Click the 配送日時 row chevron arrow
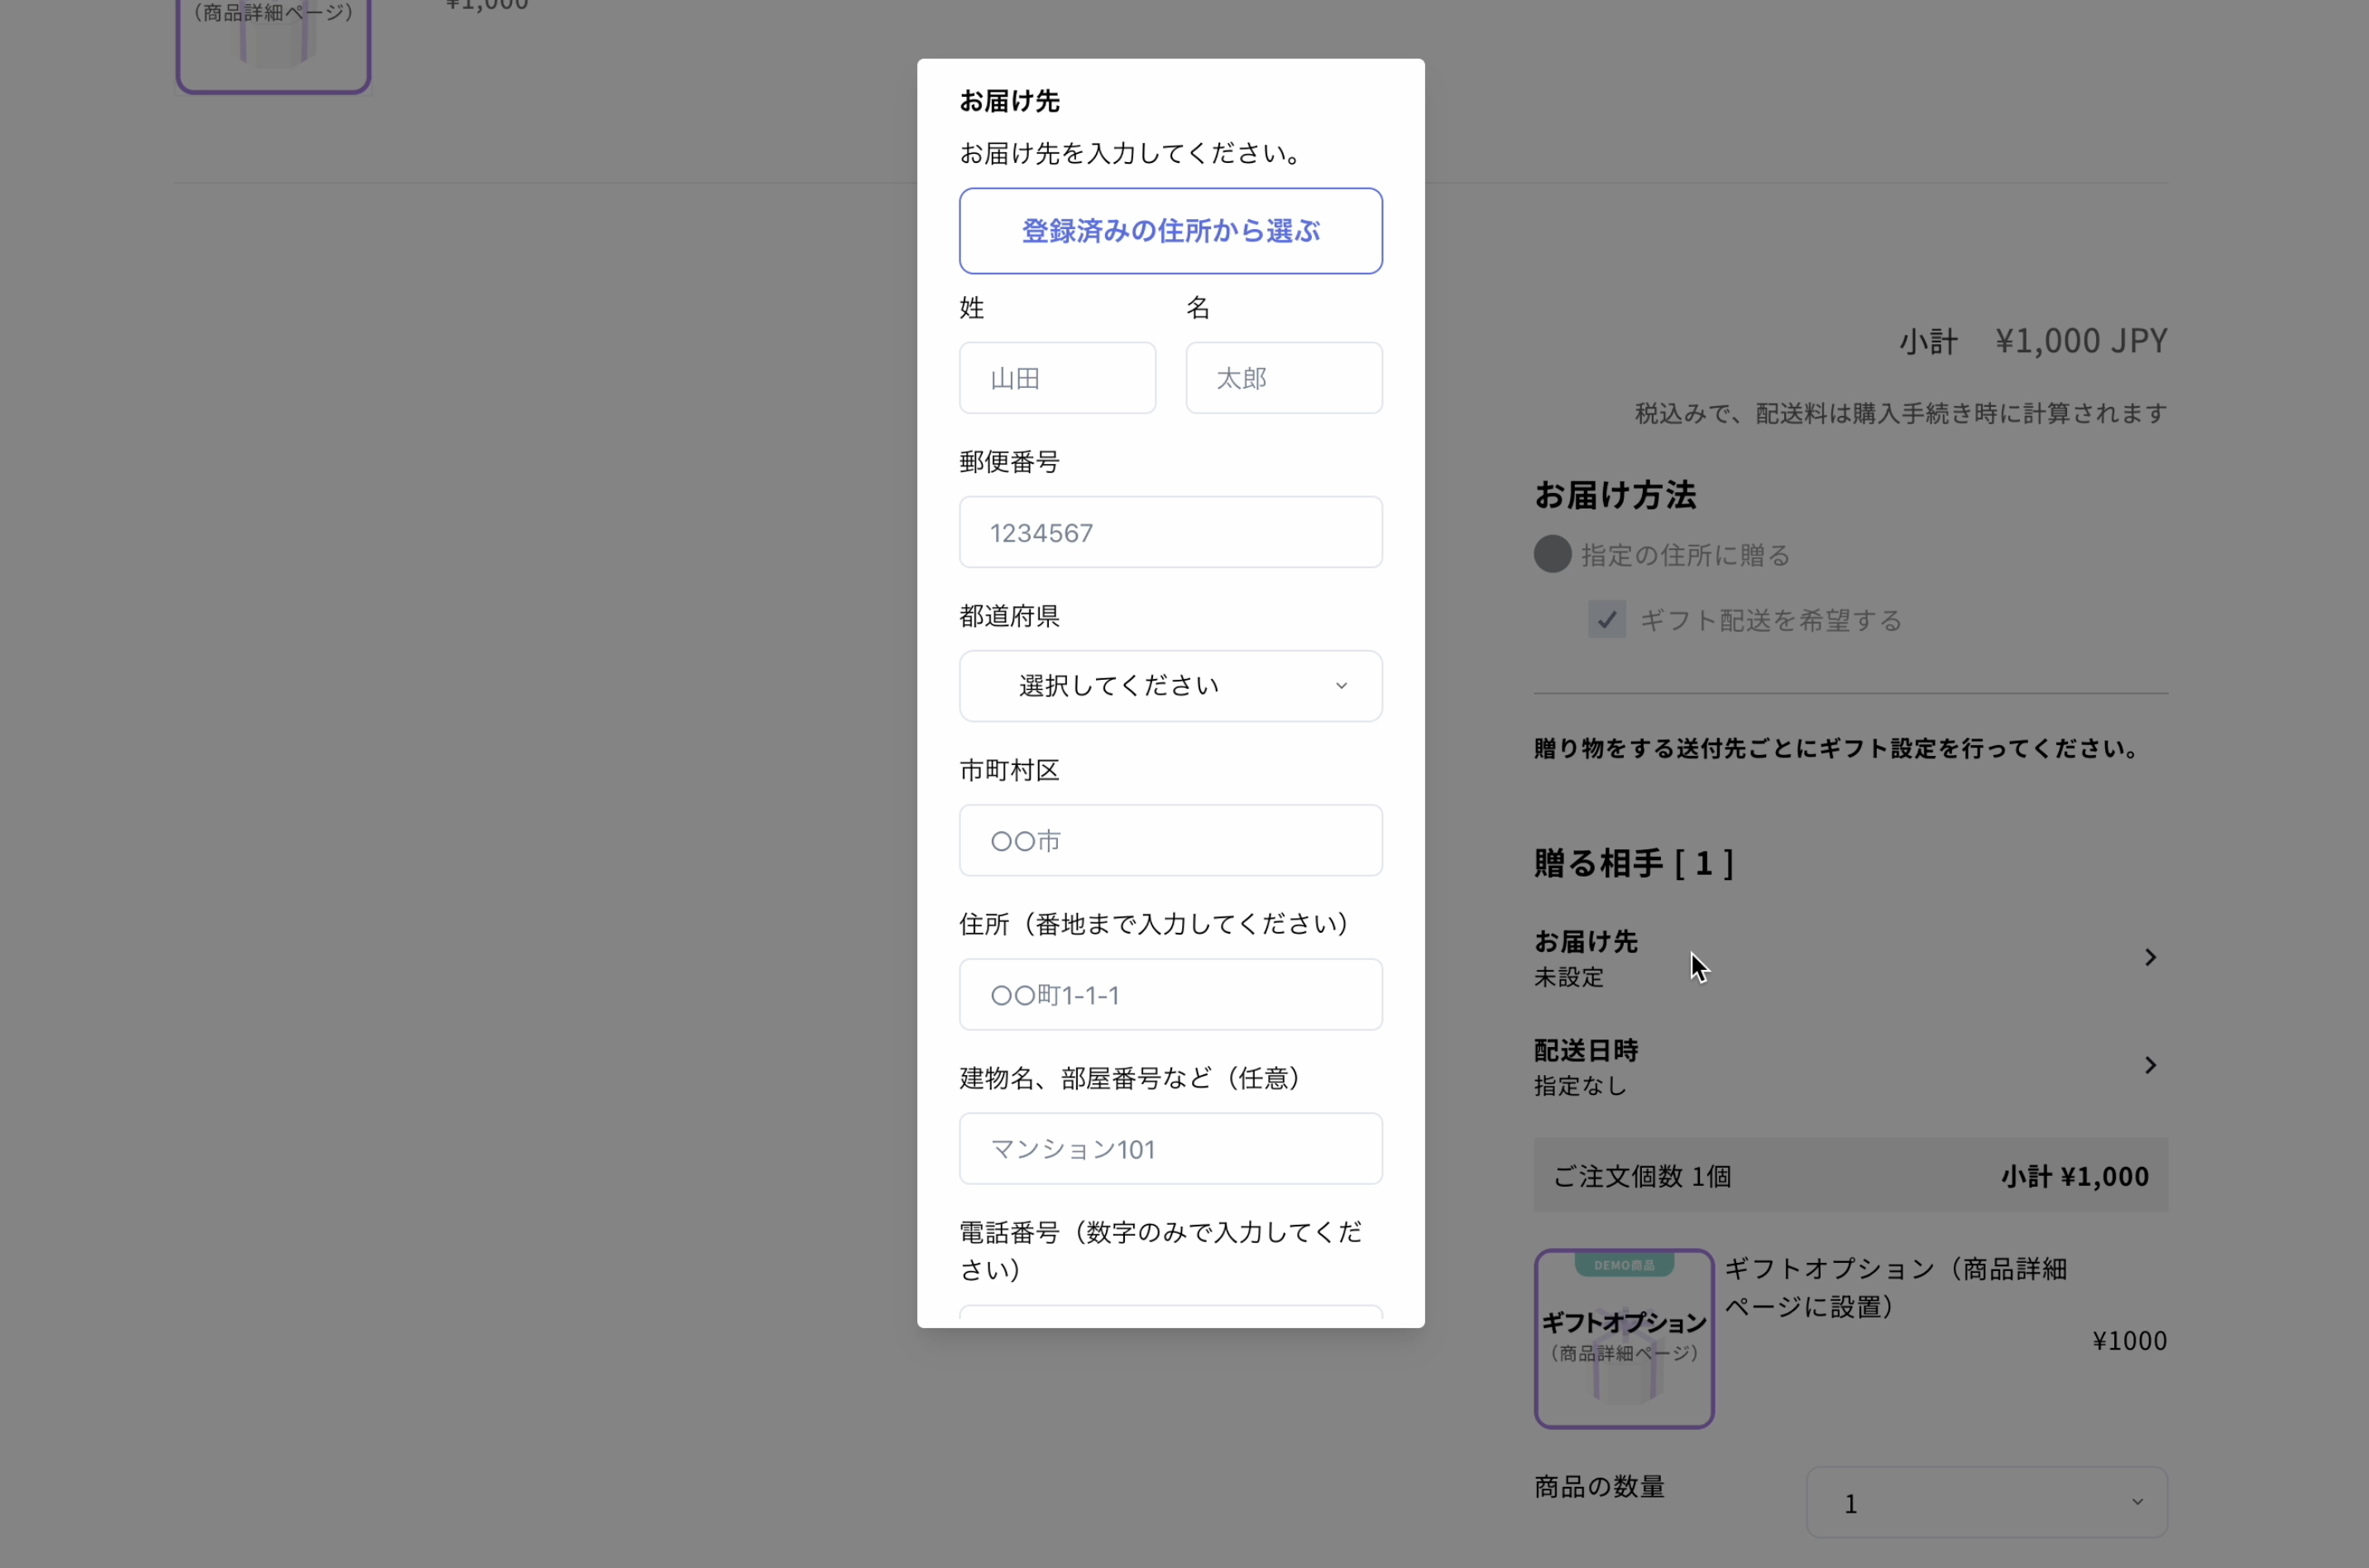This screenshot has height=1568, width=2369. (2149, 1066)
